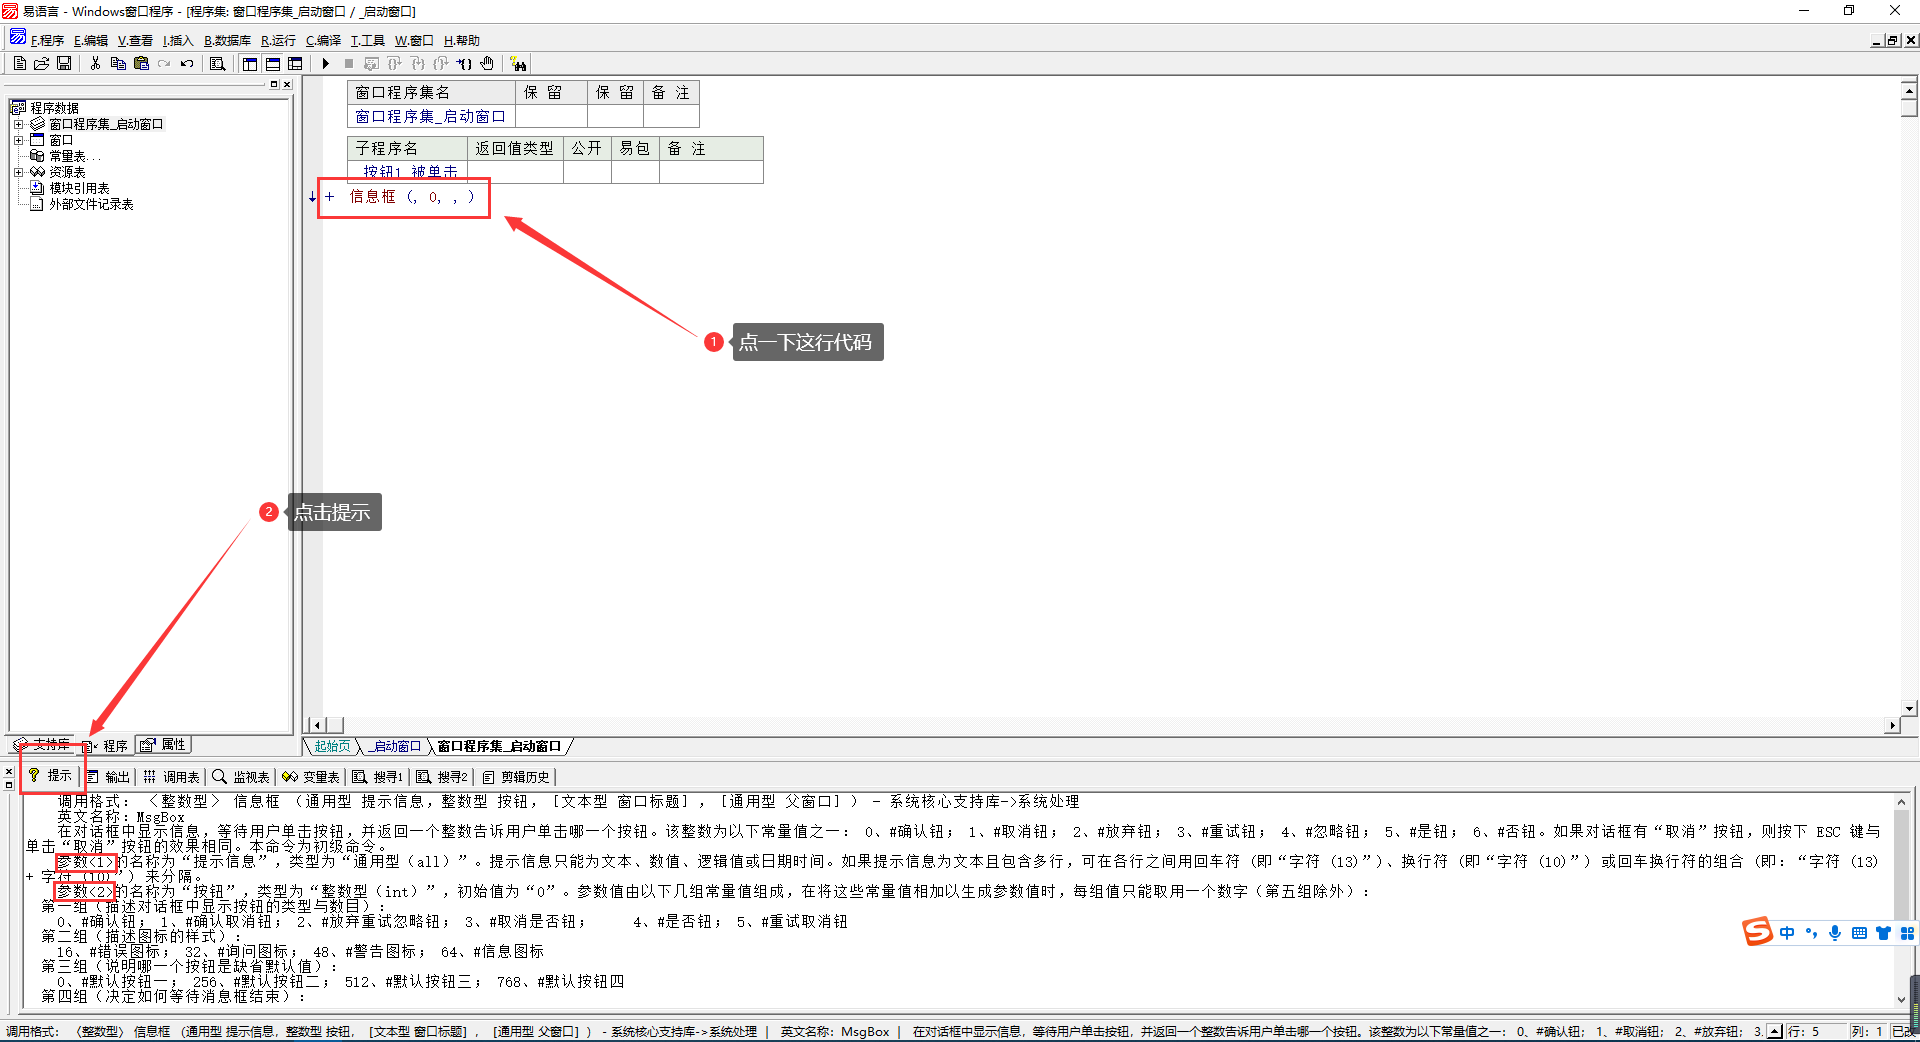Click the Sogou soft keyboard icon
The height and width of the screenshot is (1042, 1920).
point(1859,932)
